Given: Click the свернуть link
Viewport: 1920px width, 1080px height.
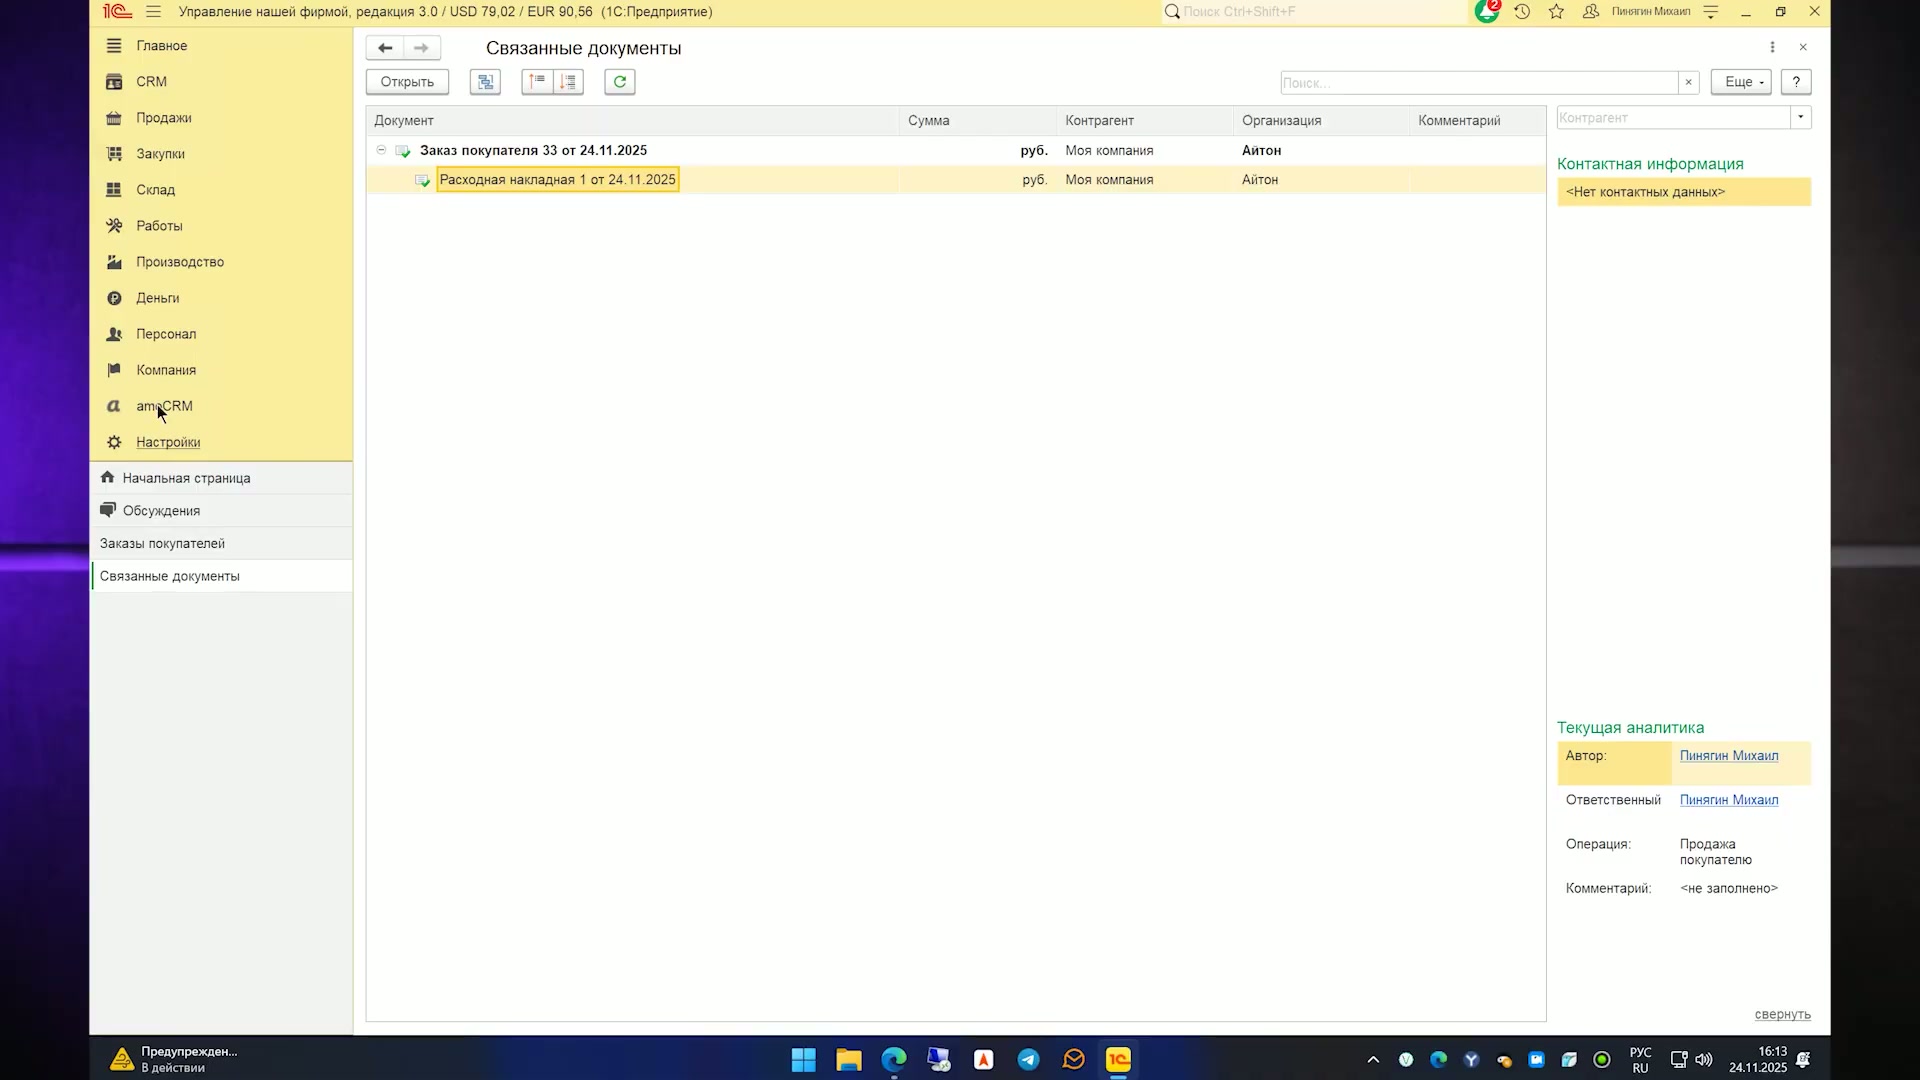Looking at the screenshot, I should click(x=1782, y=1014).
